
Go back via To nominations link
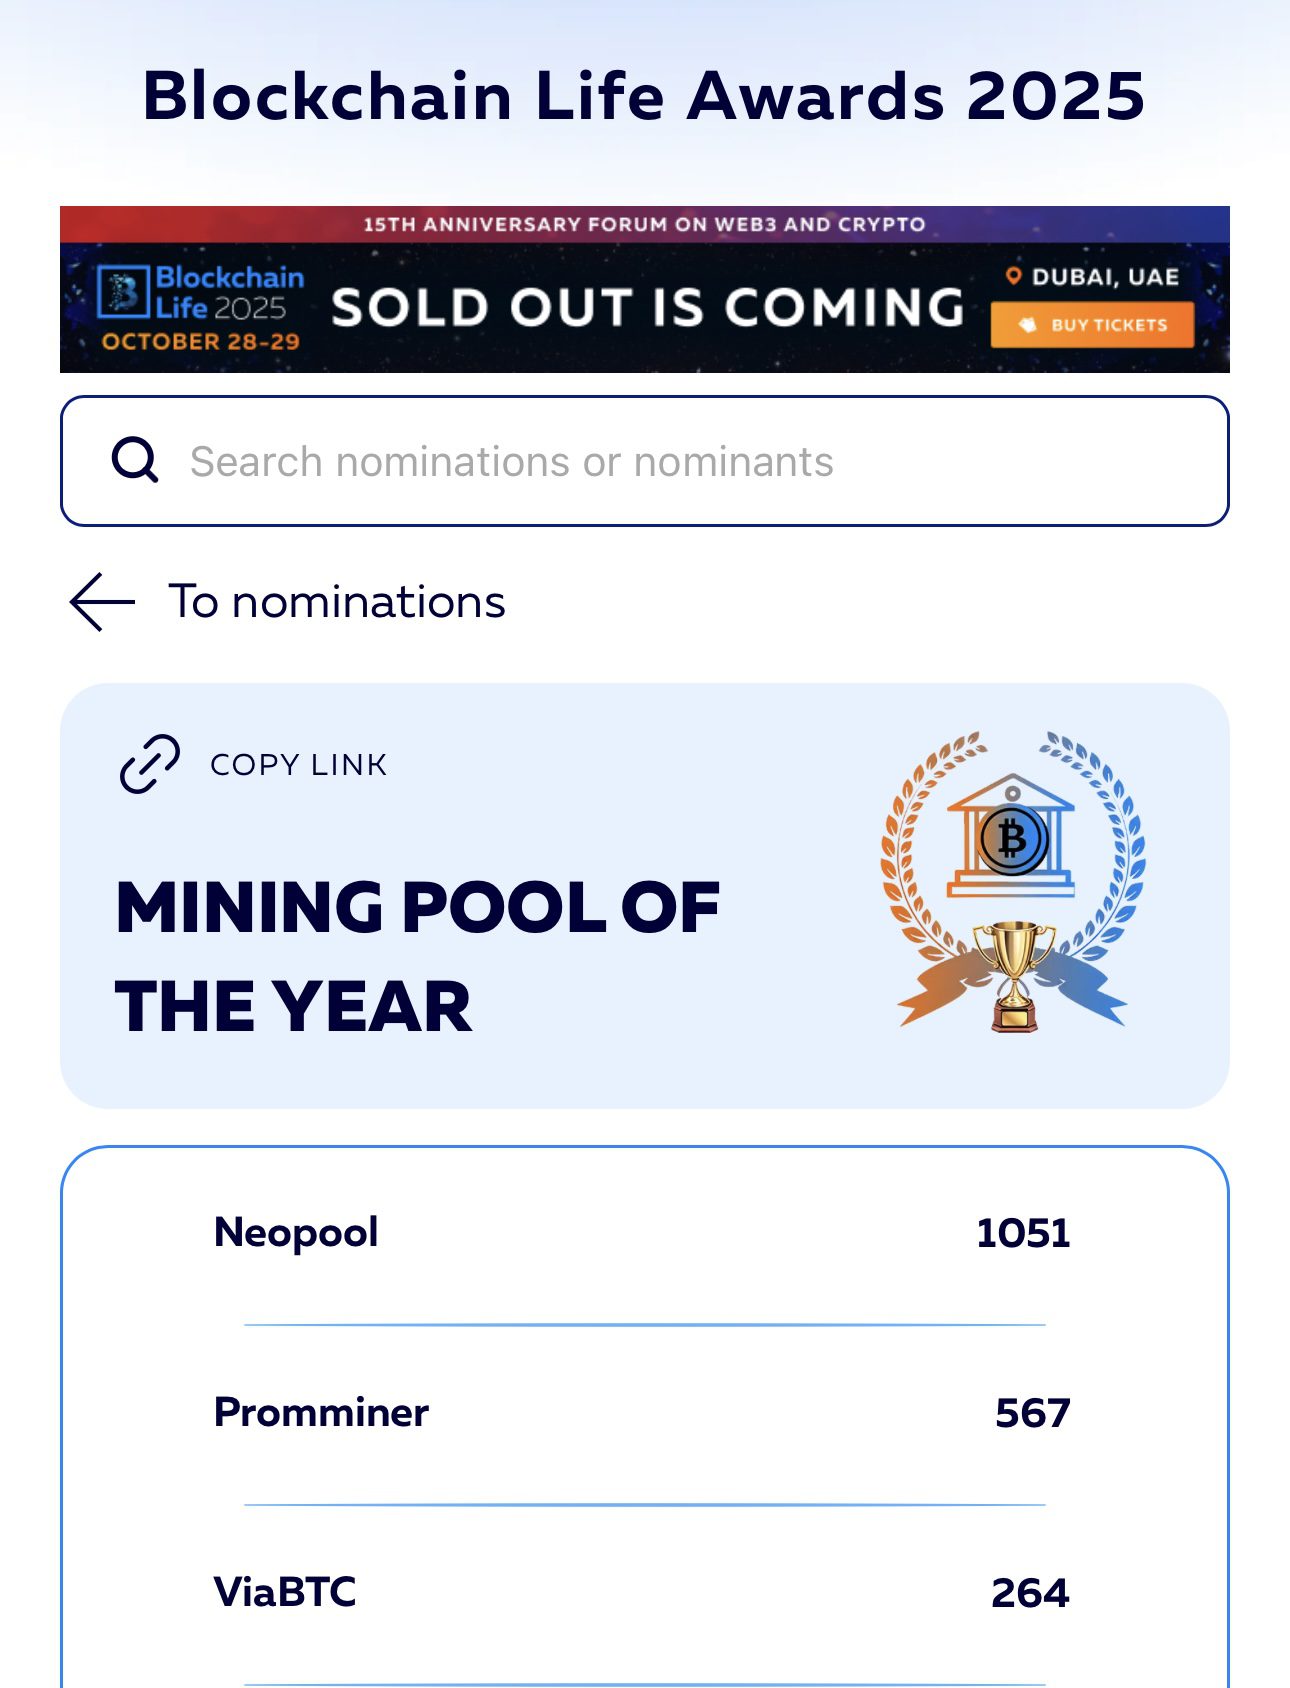pos(288,602)
